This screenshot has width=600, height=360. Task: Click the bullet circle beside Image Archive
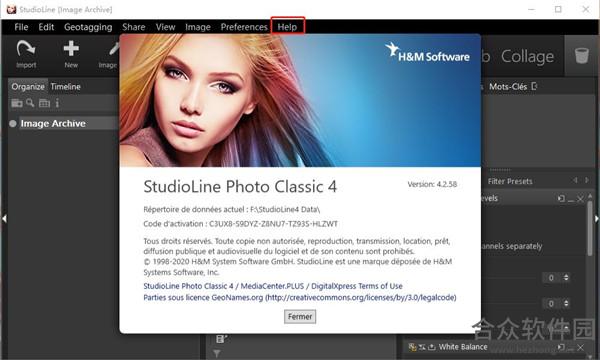13,124
